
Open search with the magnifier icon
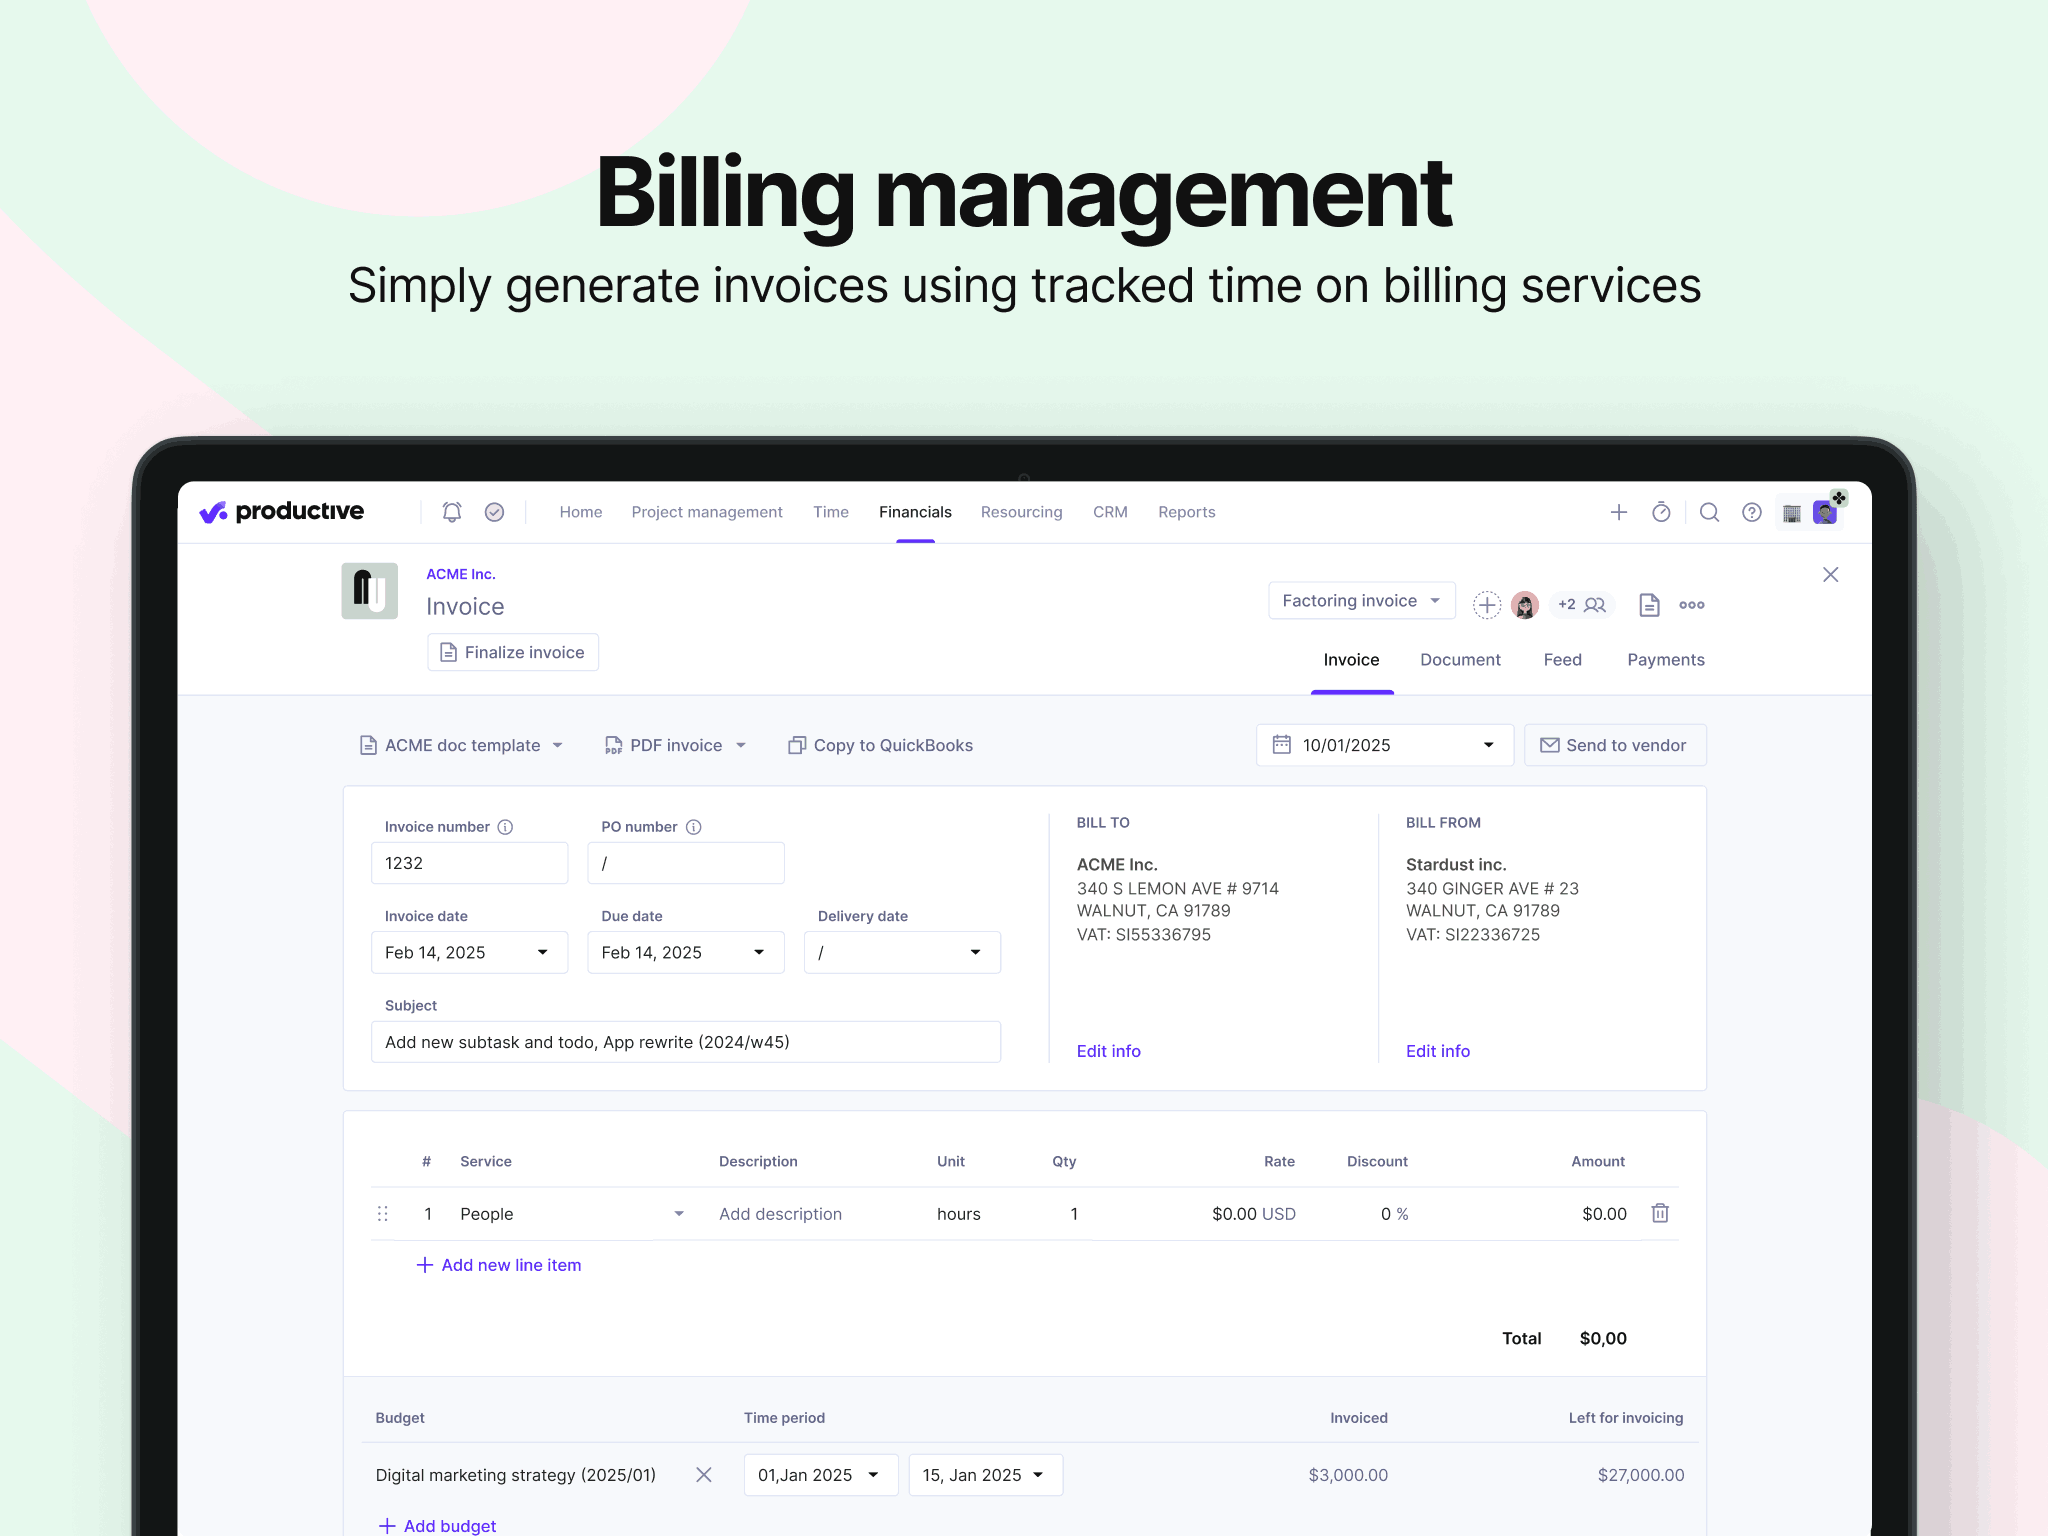tap(1709, 512)
